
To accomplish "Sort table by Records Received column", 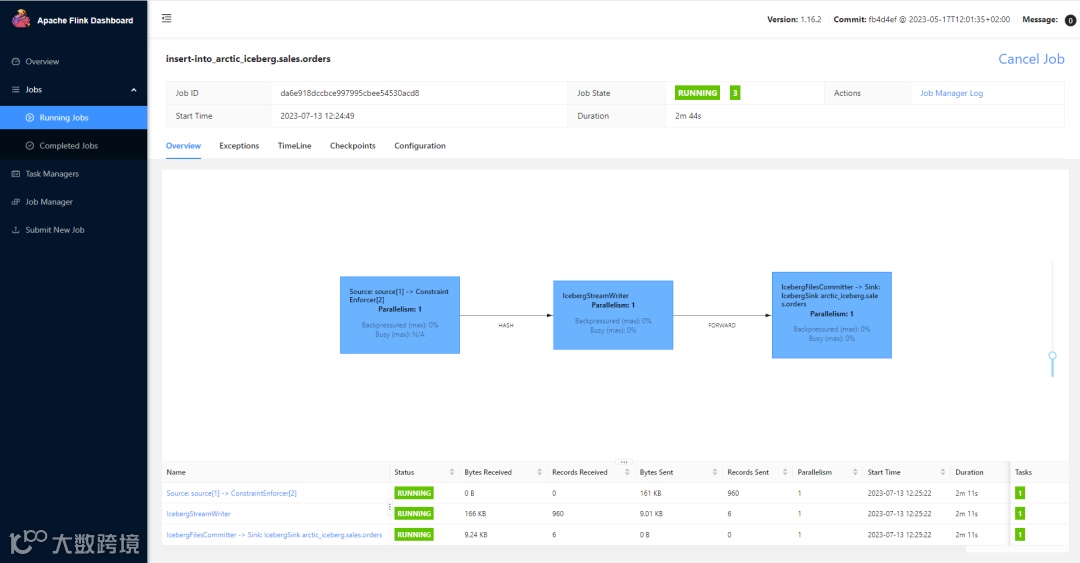I will point(627,472).
